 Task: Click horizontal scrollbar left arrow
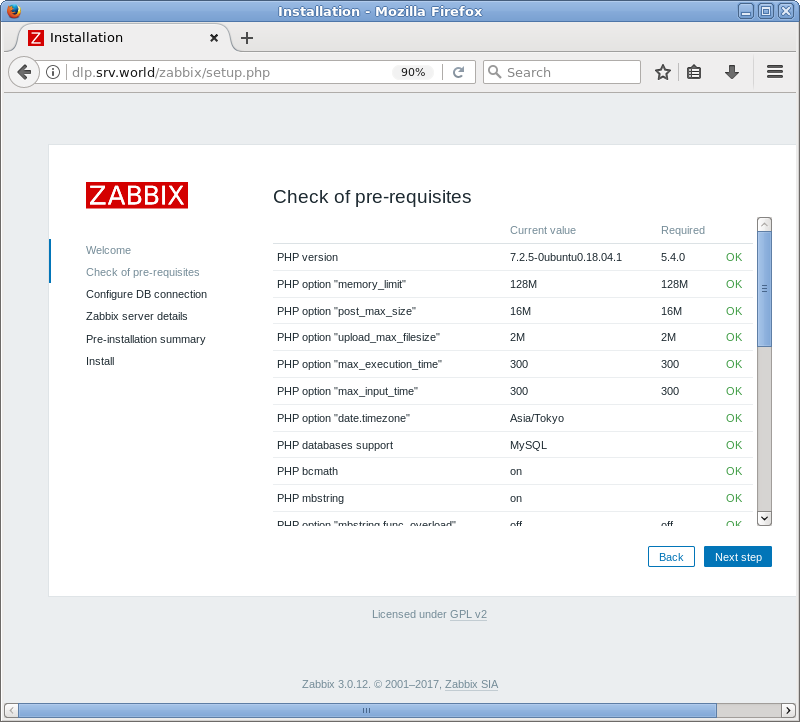(x=11, y=710)
